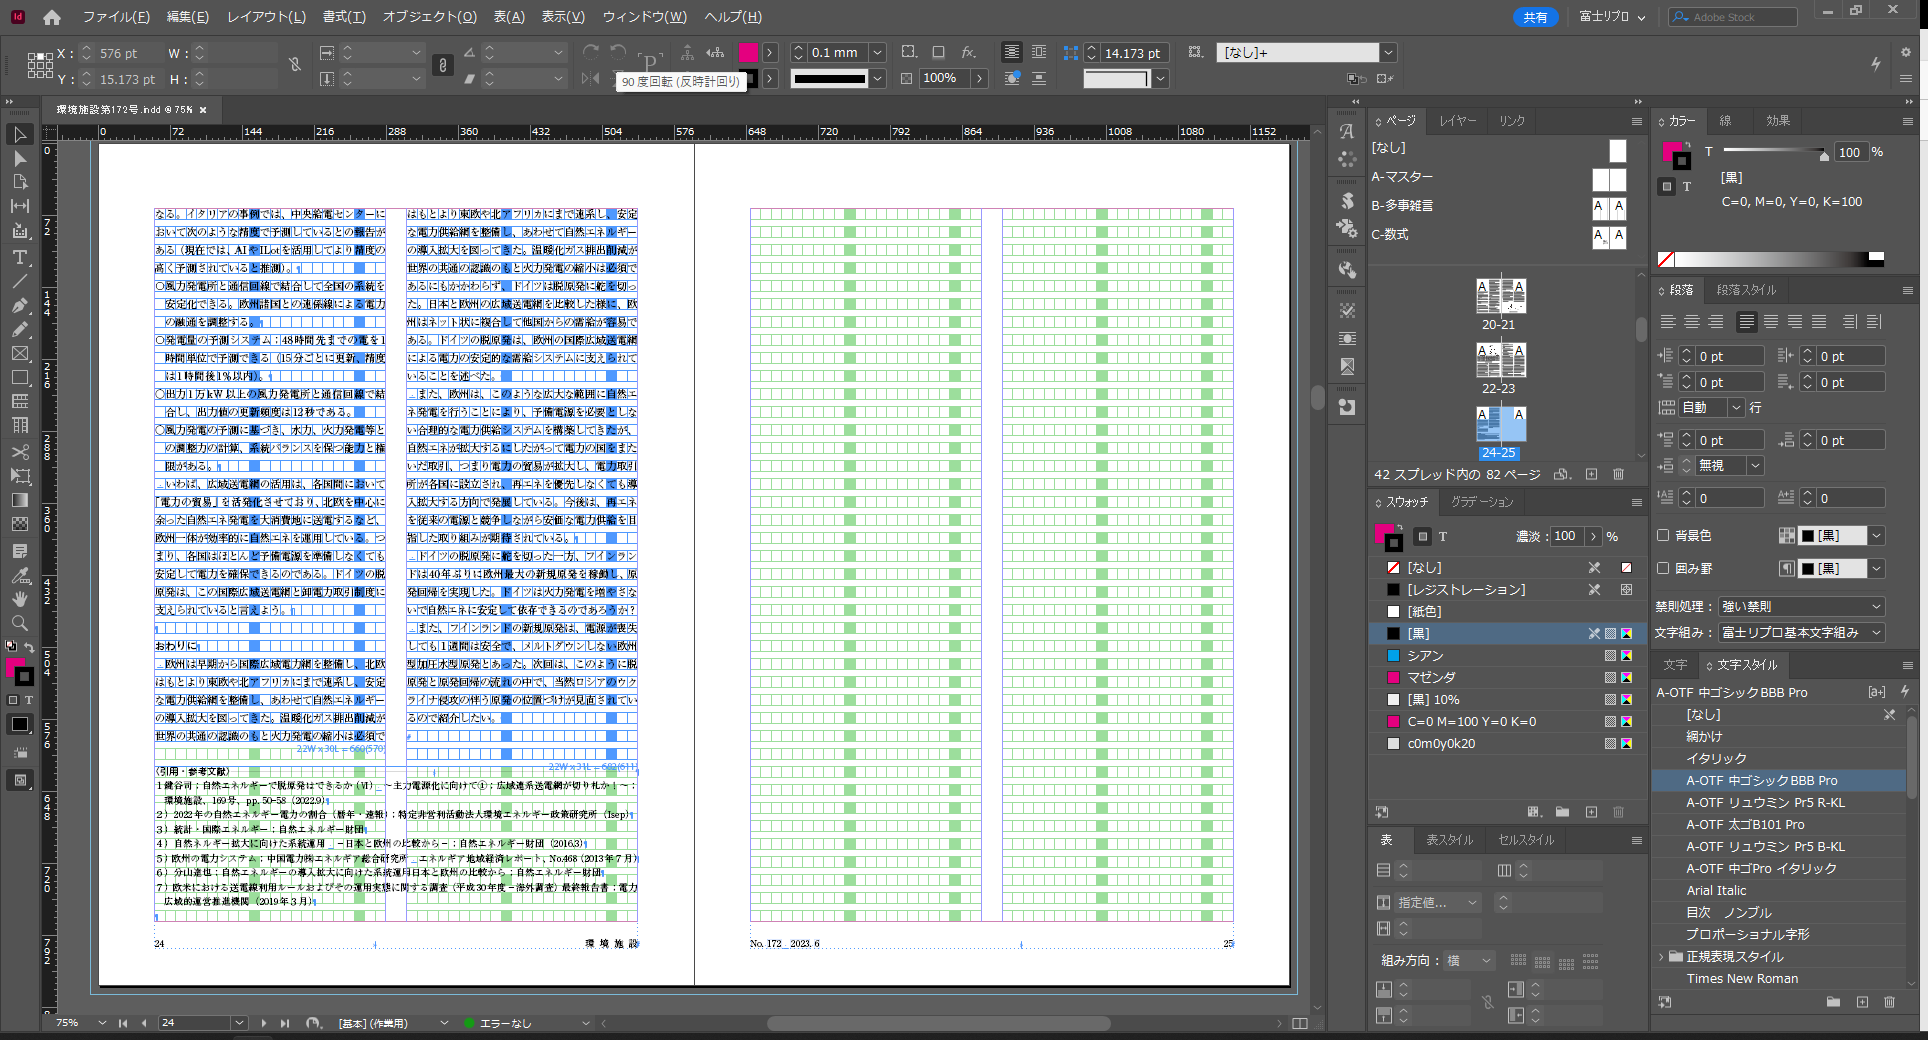Screen dimensions: 1928x1040
Task: Click Adobe Stock search field
Action: click(x=1733, y=17)
